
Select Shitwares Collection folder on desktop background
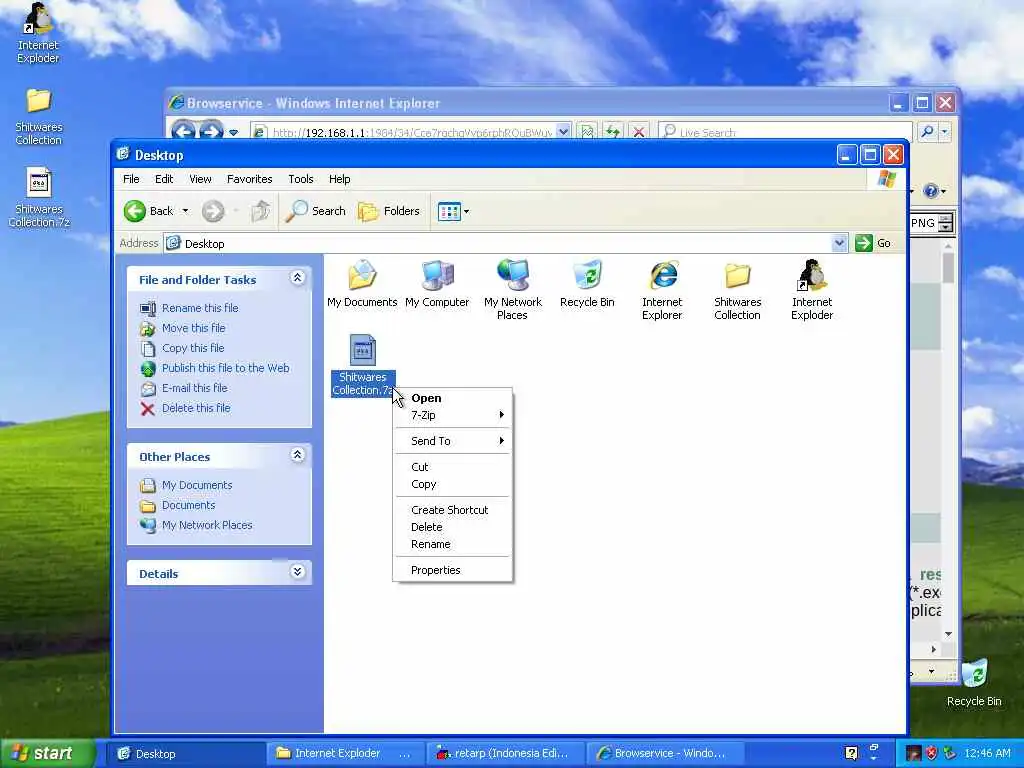click(39, 116)
